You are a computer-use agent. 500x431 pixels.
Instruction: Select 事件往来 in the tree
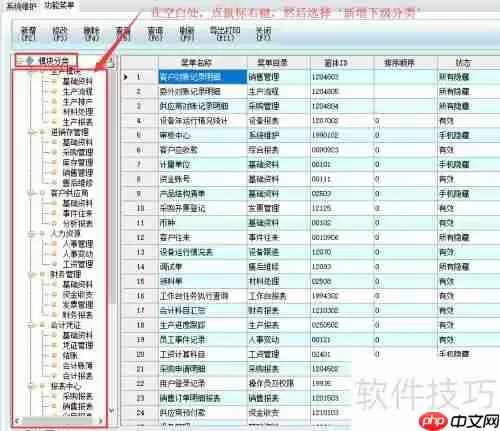pyautogui.click(x=78, y=213)
